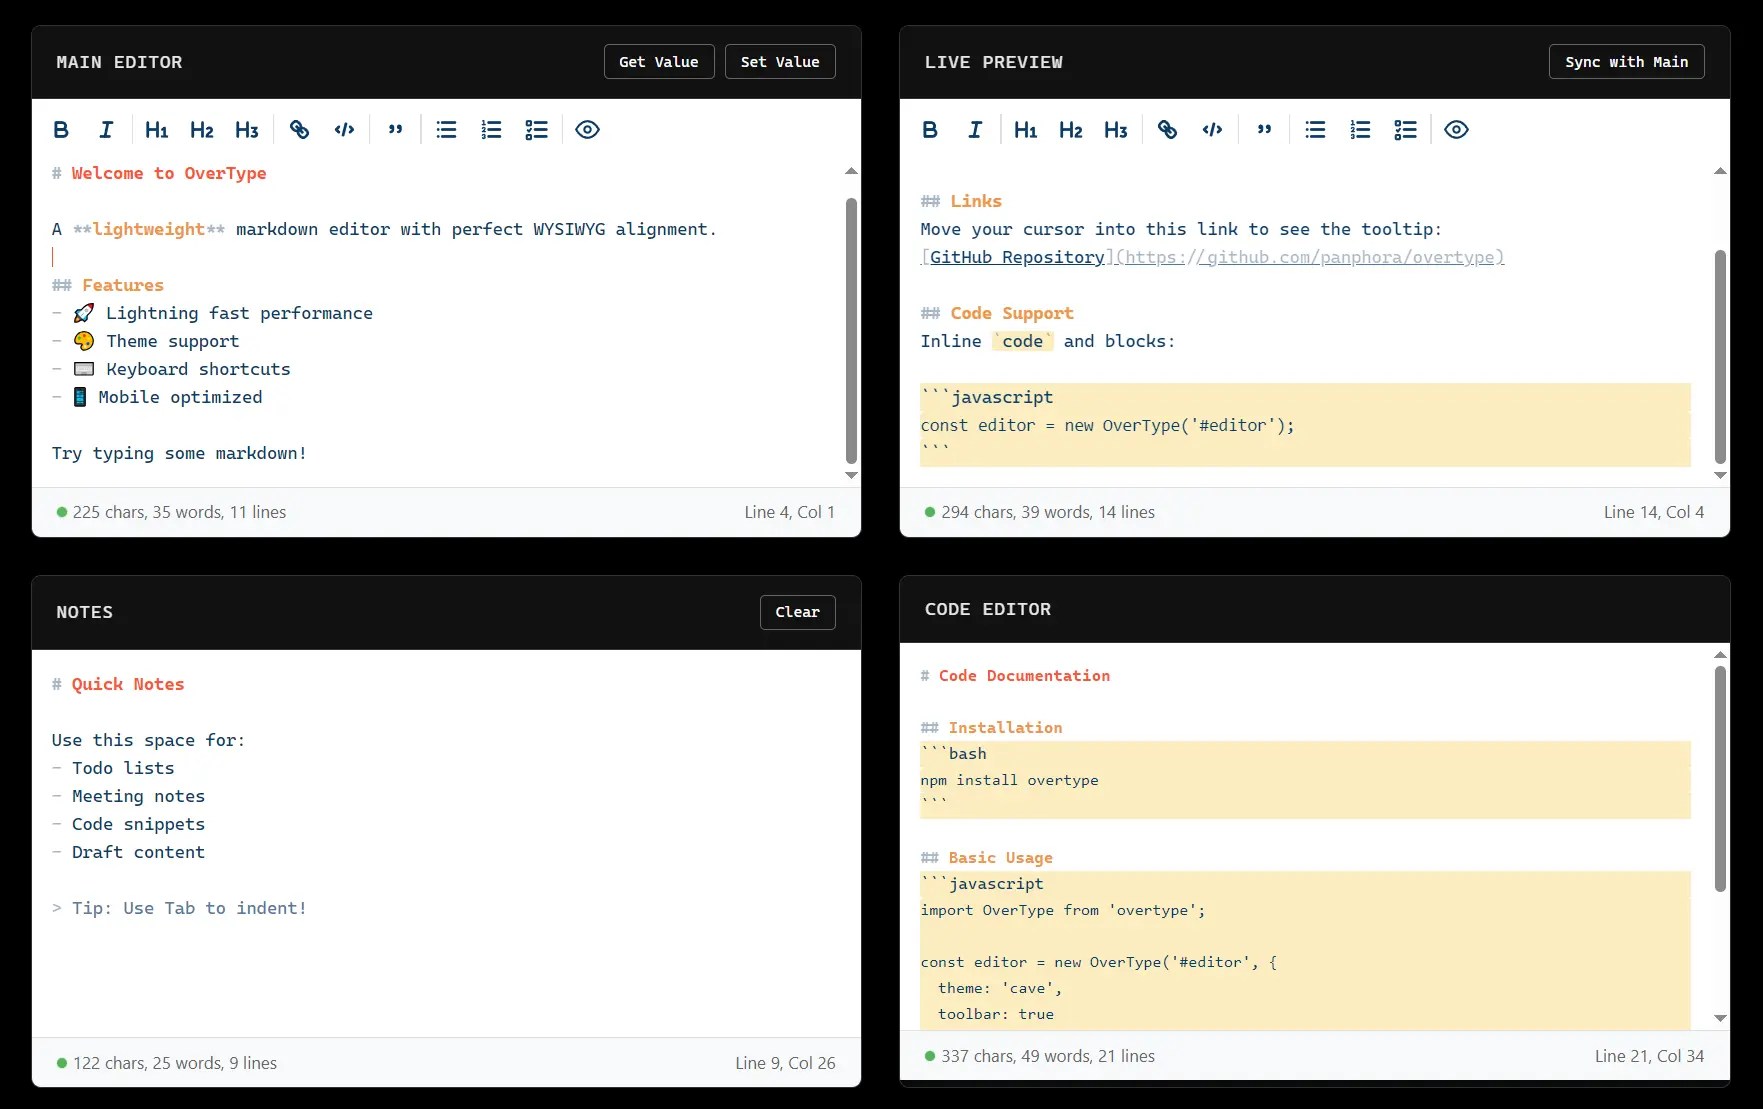
Task: Click the 'npm install overtype' code line
Action: pyautogui.click(x=1009, y=780)
